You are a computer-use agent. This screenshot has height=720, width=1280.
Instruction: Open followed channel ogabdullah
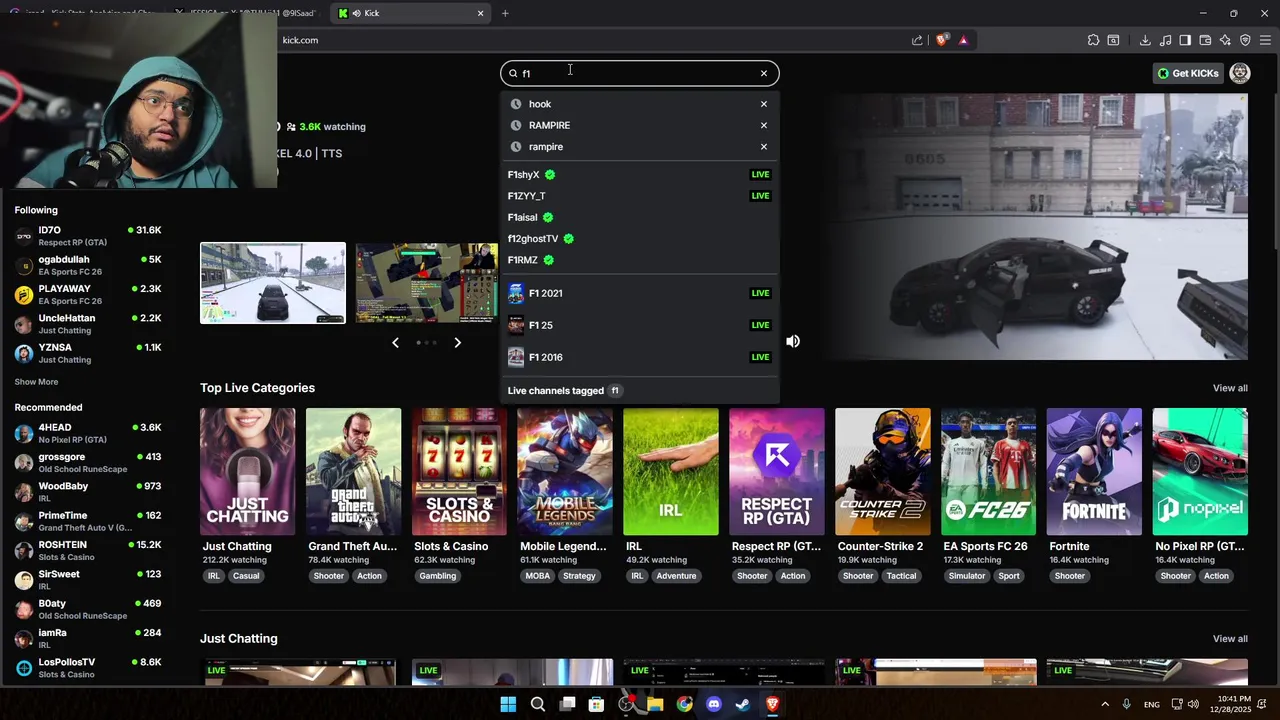point(88,265)
